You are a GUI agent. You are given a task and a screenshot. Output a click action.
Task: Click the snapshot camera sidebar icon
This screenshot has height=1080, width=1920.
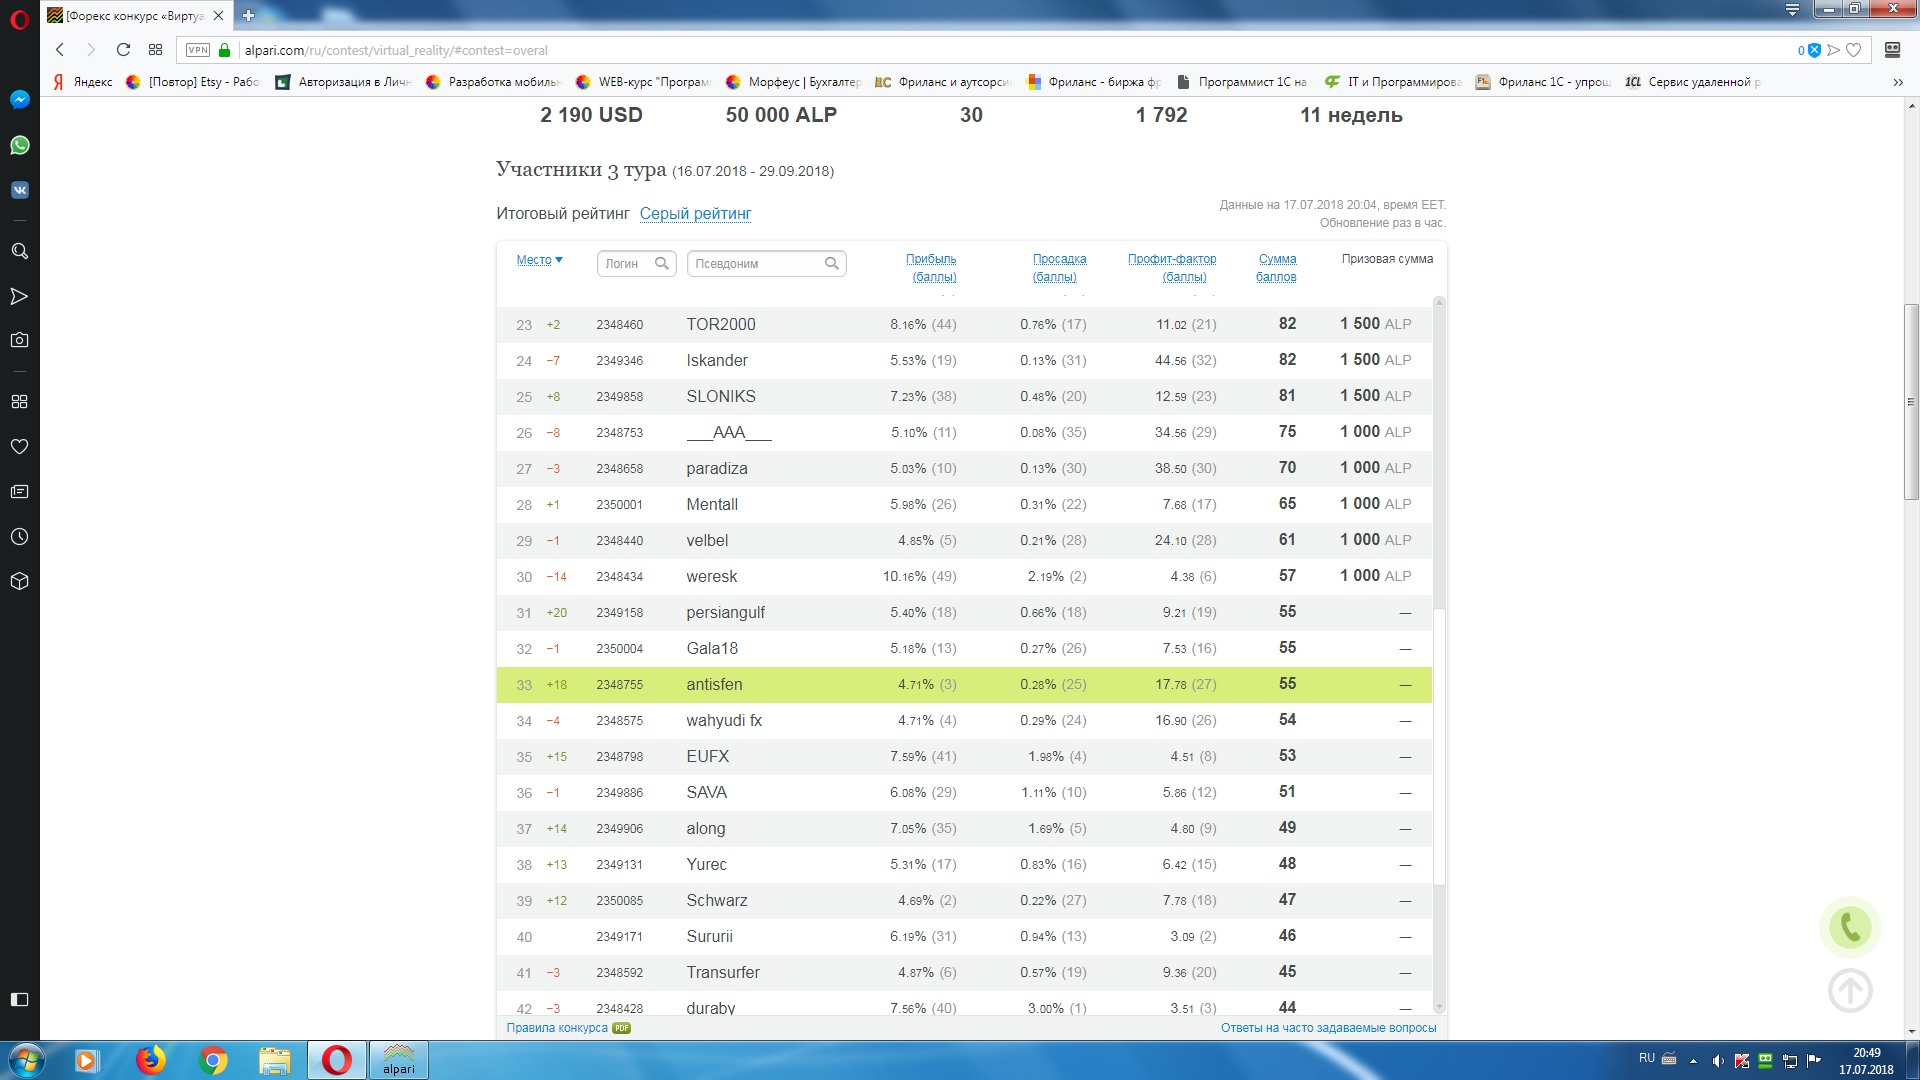pos(19,340)
